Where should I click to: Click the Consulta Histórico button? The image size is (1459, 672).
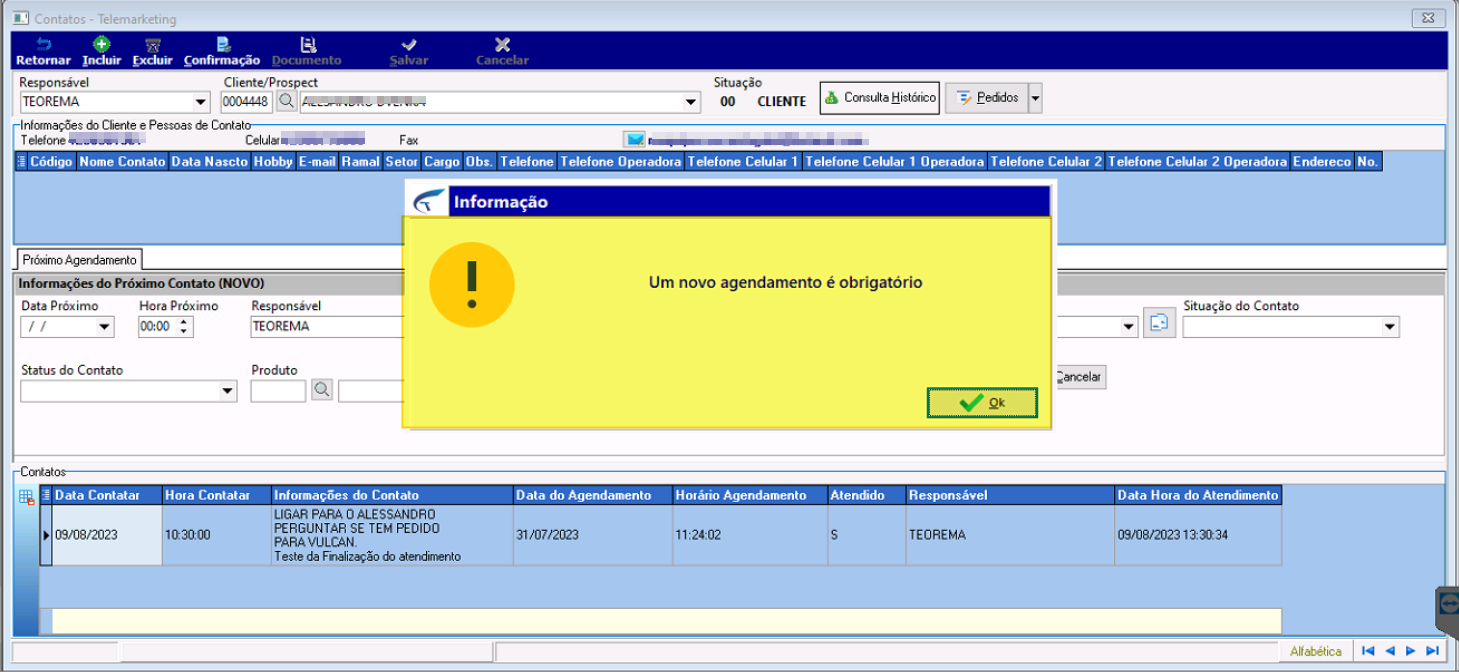tap(880, 98)
